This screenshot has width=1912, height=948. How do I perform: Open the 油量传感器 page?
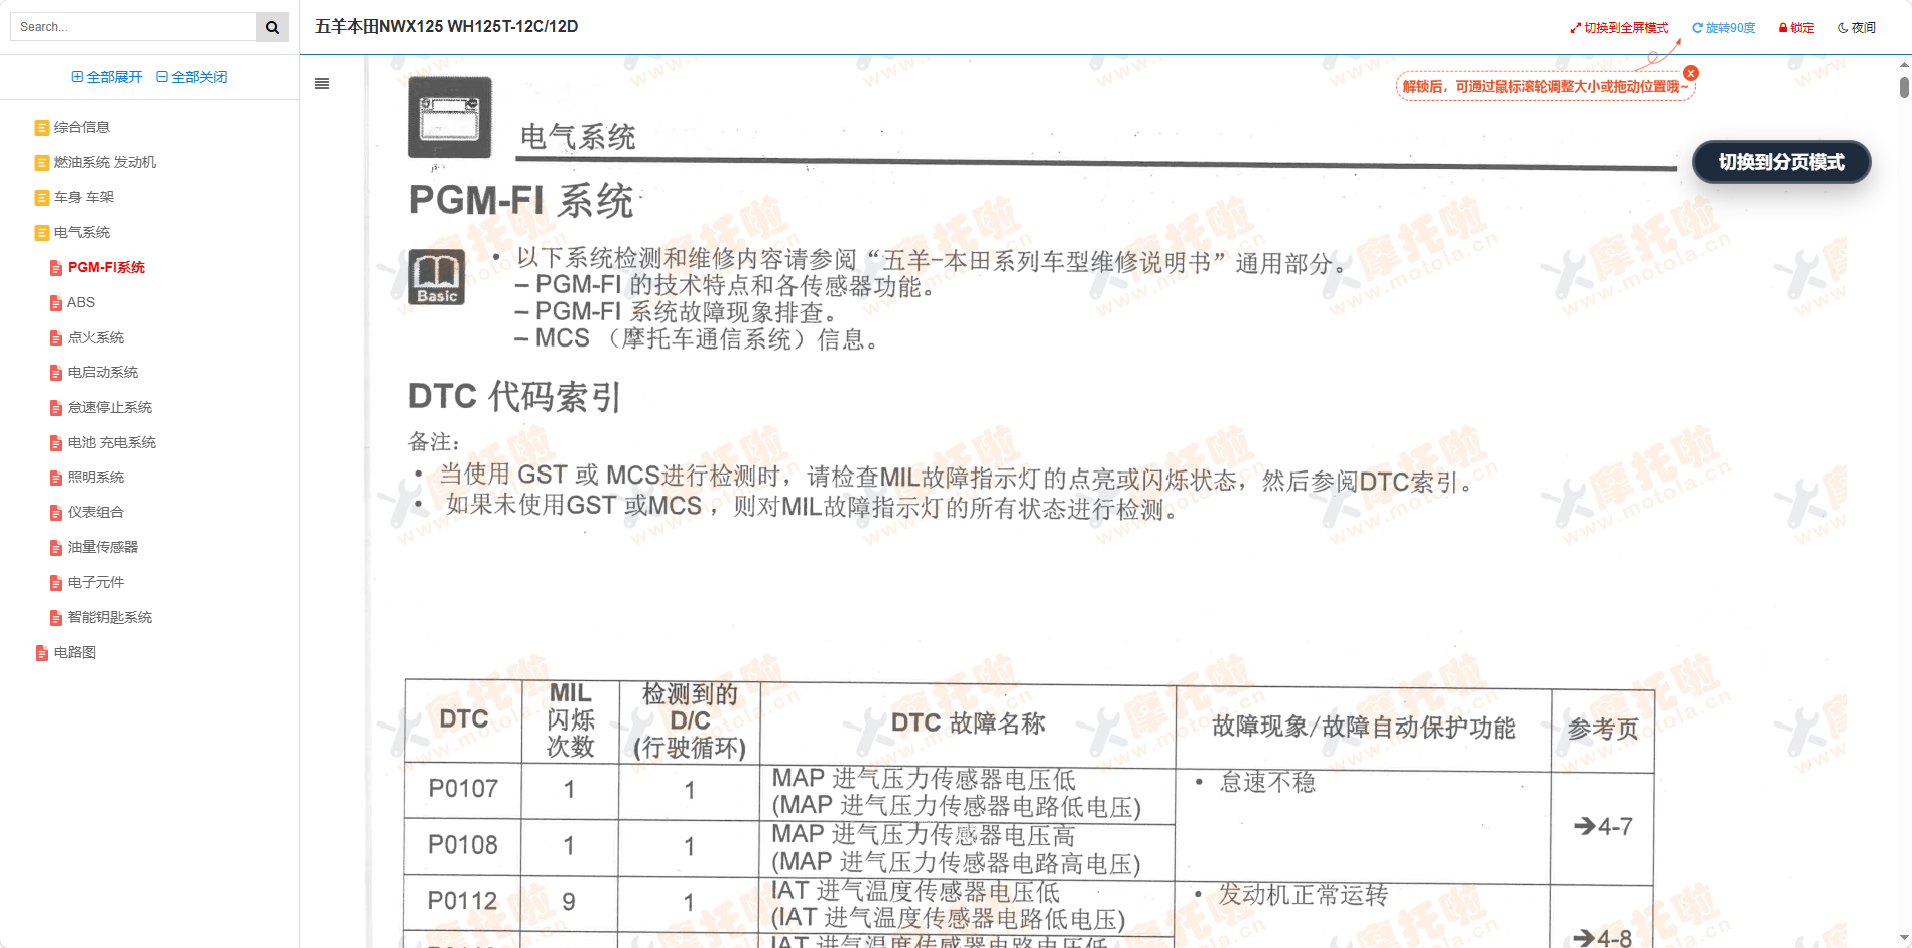click(x=103, y=547)
